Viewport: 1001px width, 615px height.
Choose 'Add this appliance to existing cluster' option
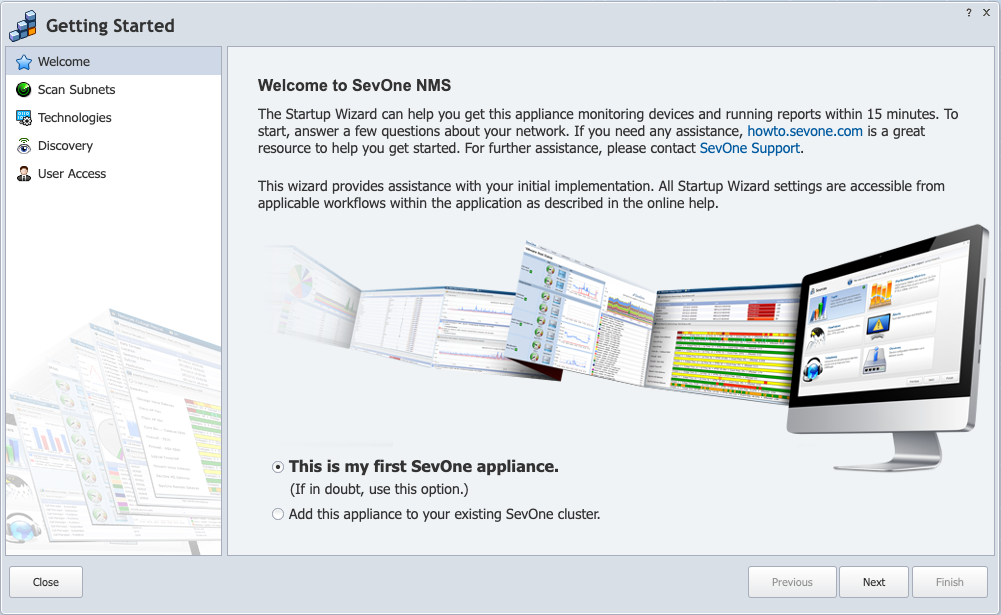tap(278, 514)
